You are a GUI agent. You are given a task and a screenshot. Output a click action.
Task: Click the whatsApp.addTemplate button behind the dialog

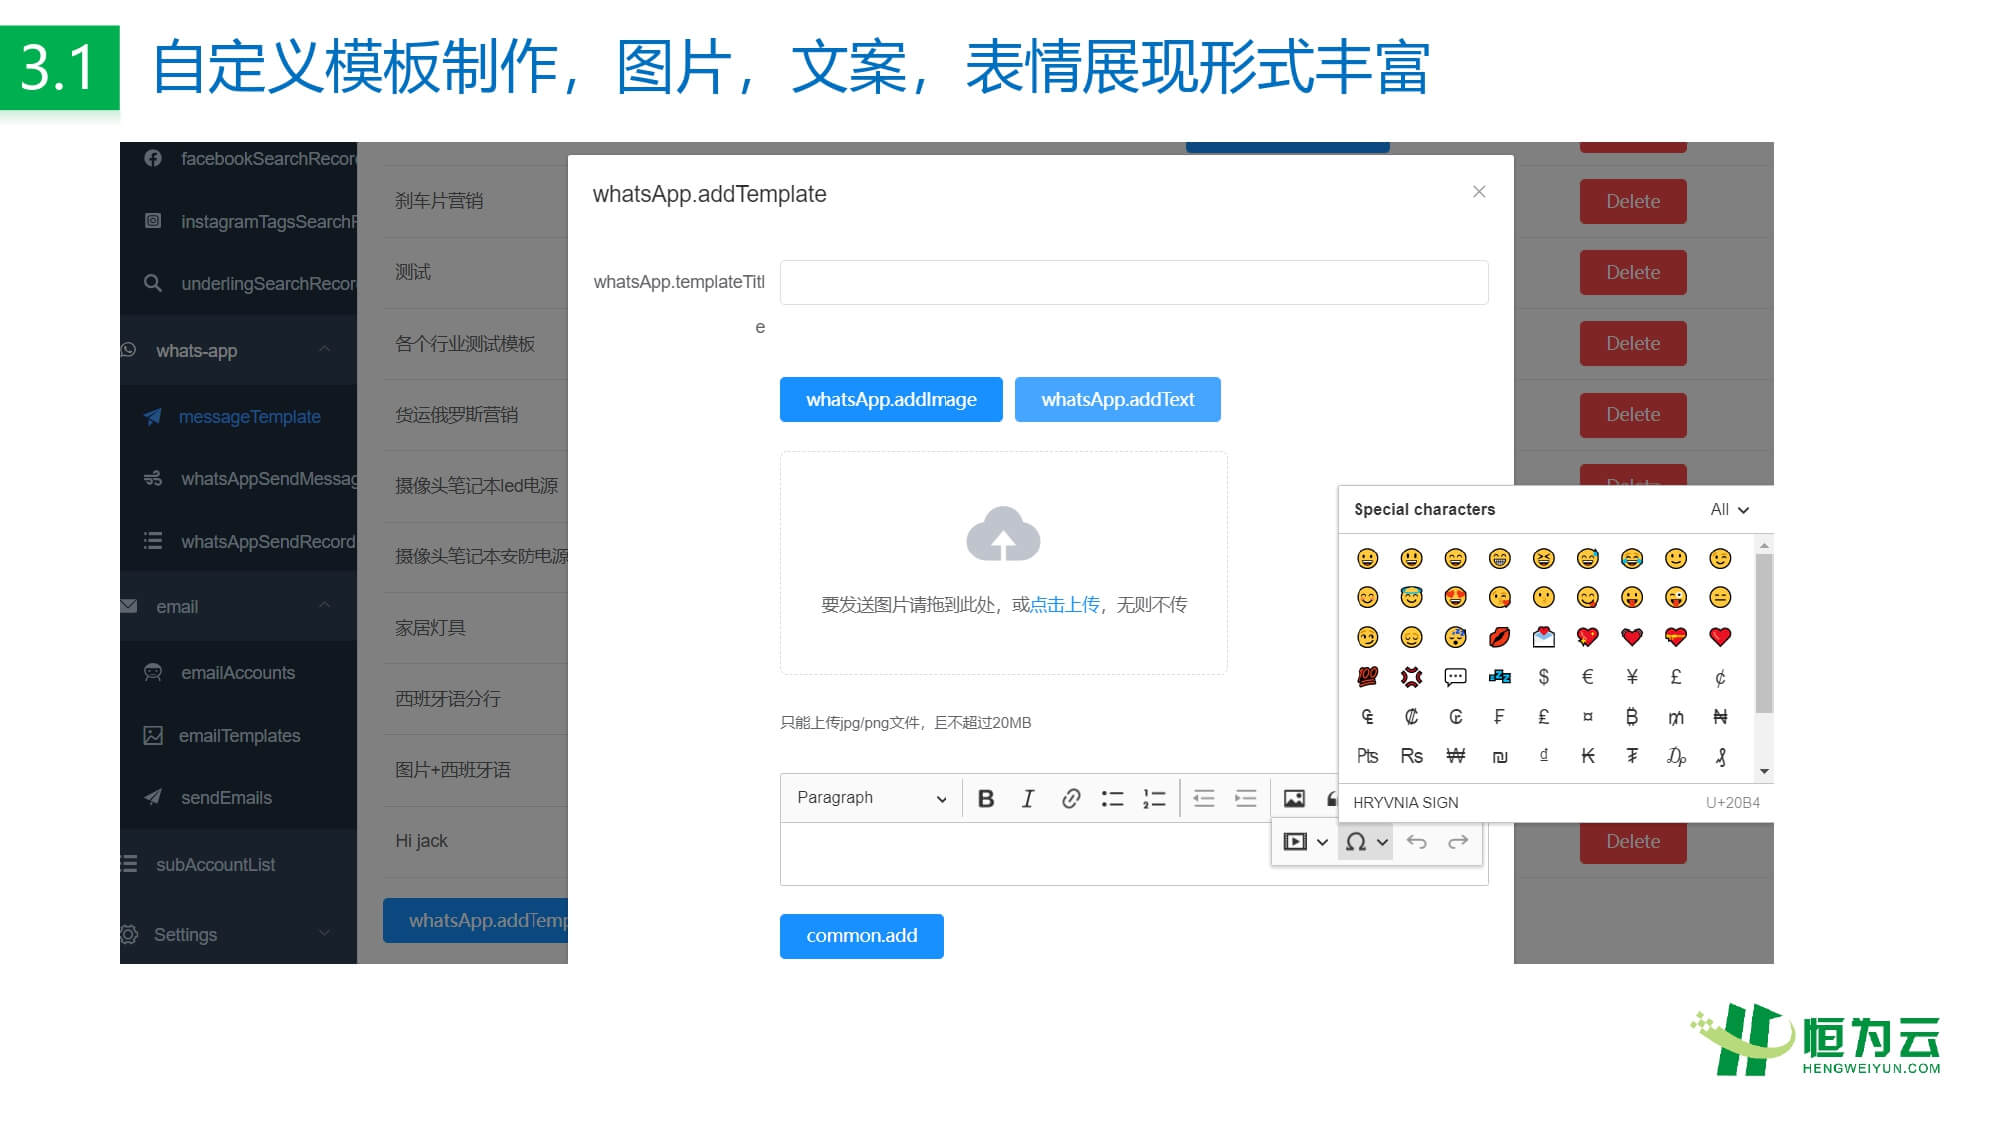476,920
